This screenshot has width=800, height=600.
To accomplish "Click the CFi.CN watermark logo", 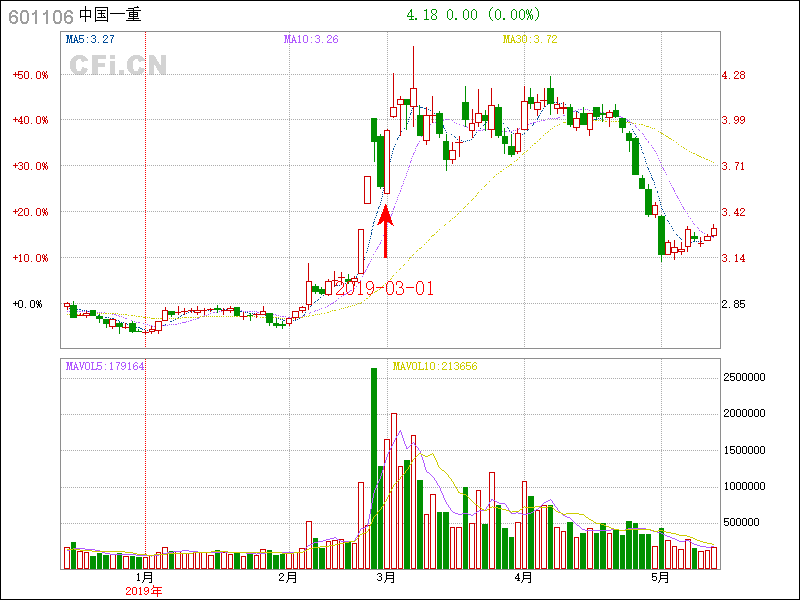I will pos(118,65).
